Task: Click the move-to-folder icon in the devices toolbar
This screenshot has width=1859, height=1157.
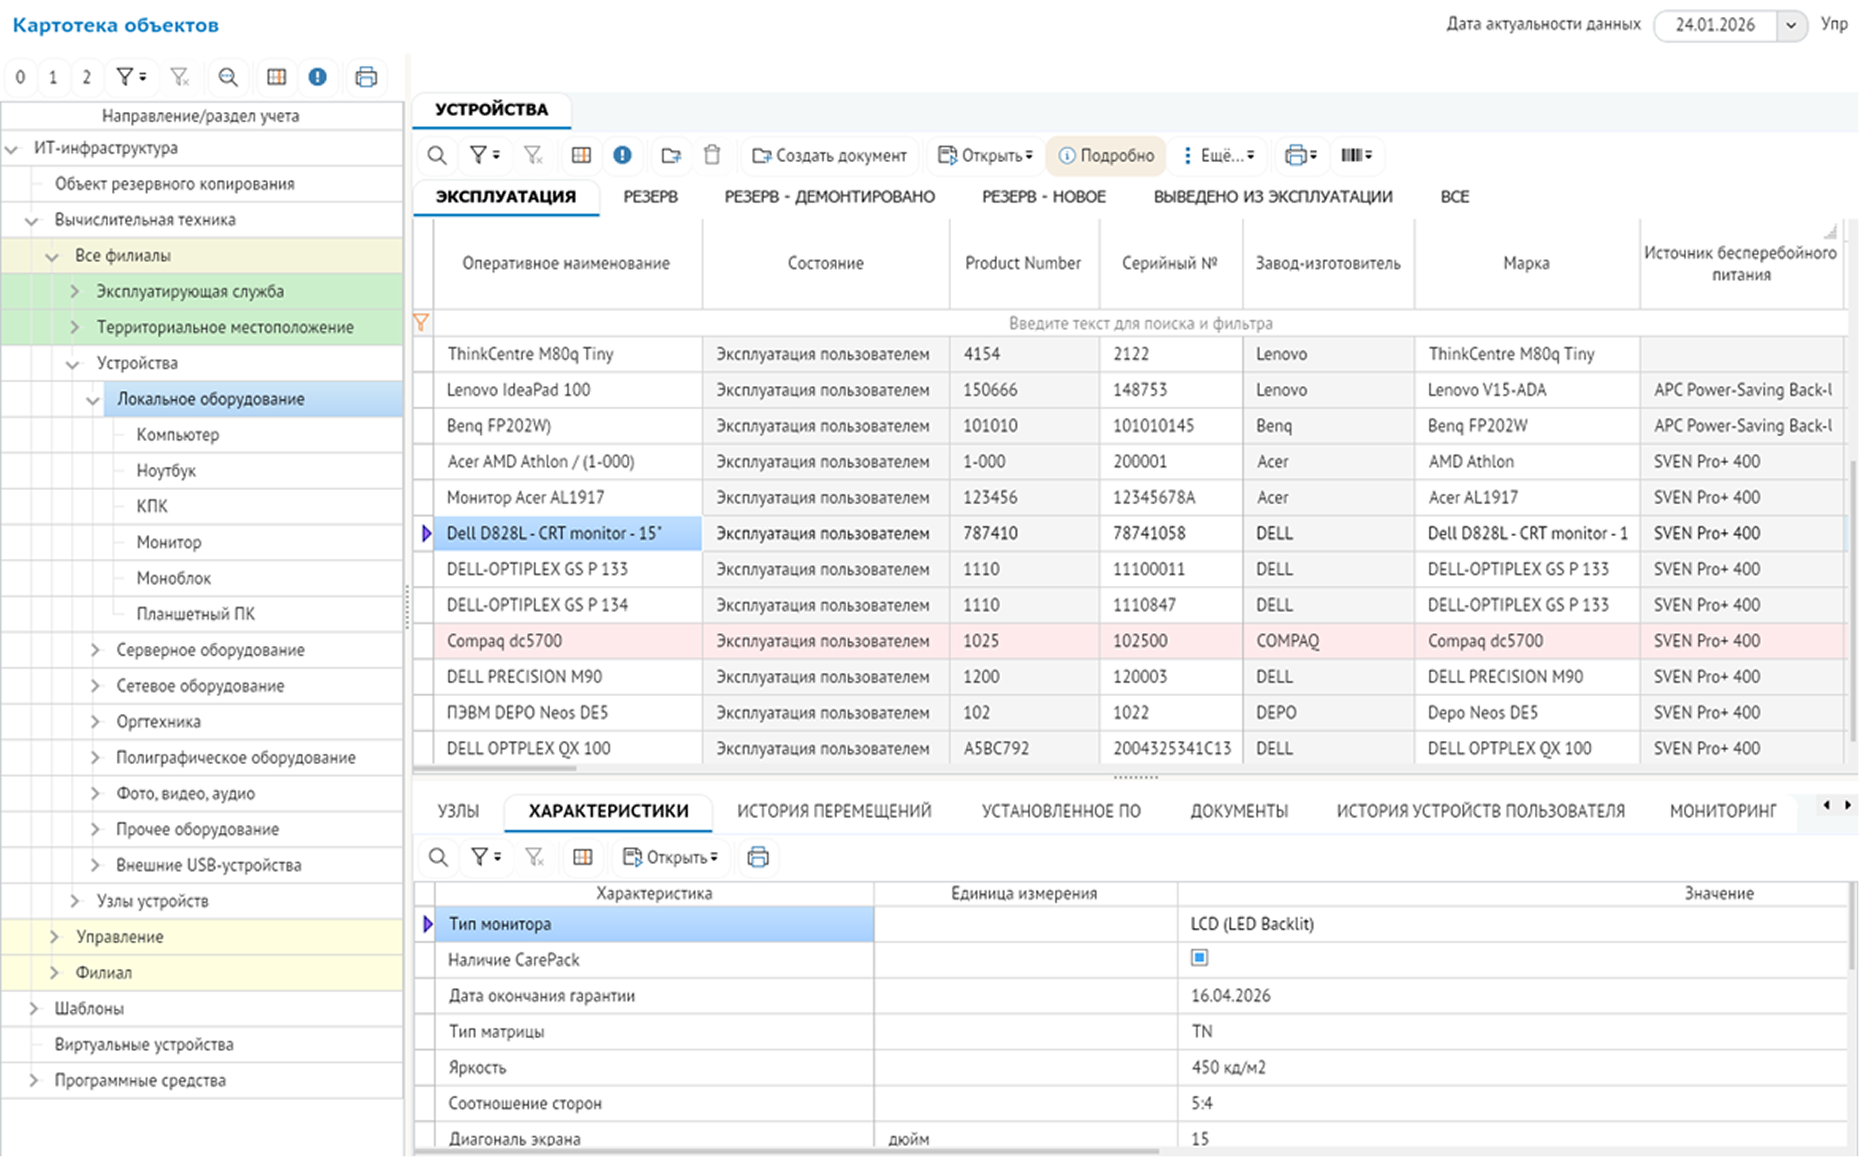Action: click(x=671, y=155)
